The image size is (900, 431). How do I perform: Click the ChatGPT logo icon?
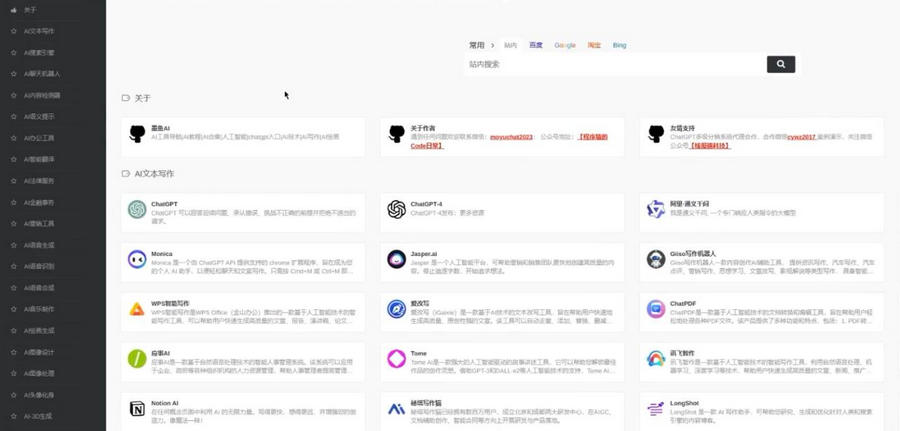[x=137, y=209]
